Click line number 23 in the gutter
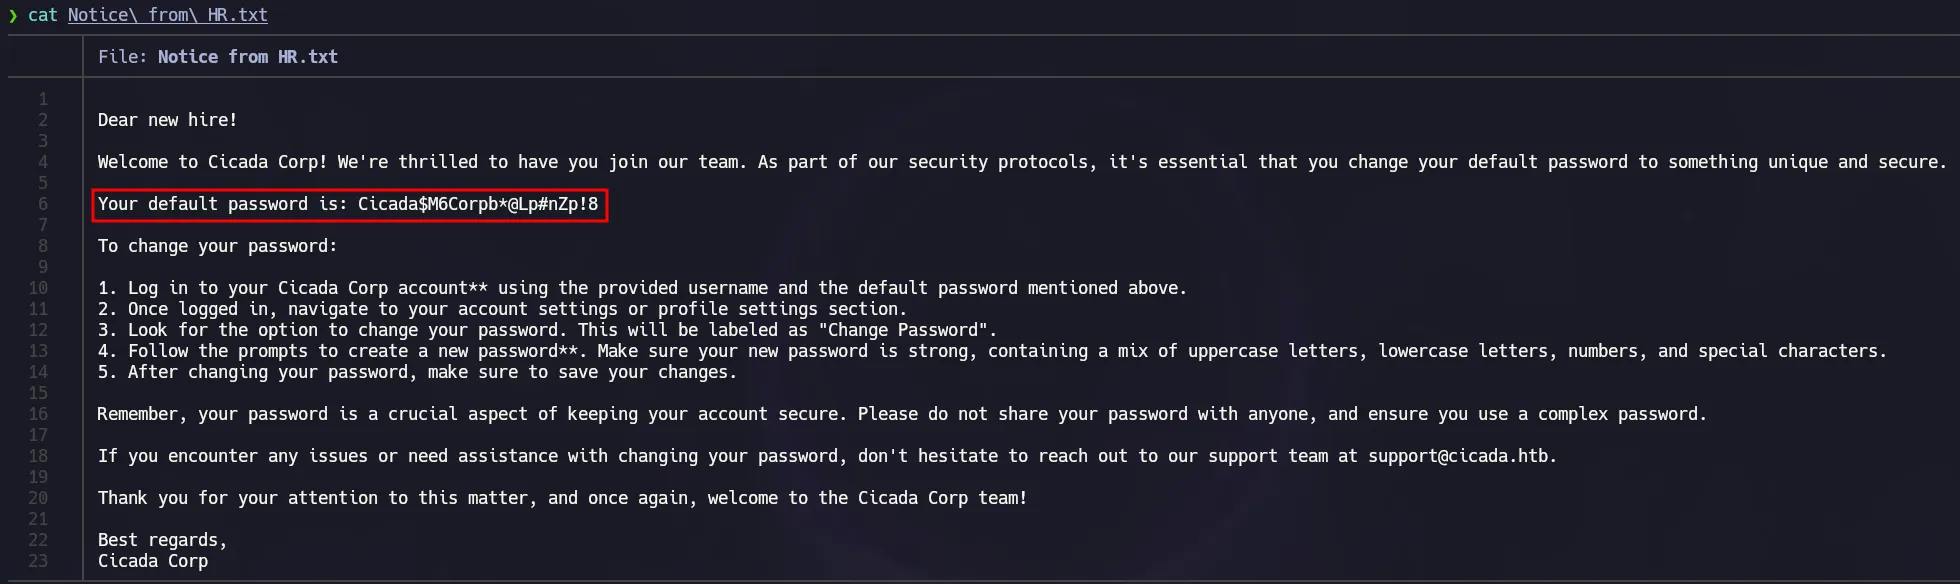Image resolution: width=1960 pixels, height=584 pixels. (x=38, y=561)
